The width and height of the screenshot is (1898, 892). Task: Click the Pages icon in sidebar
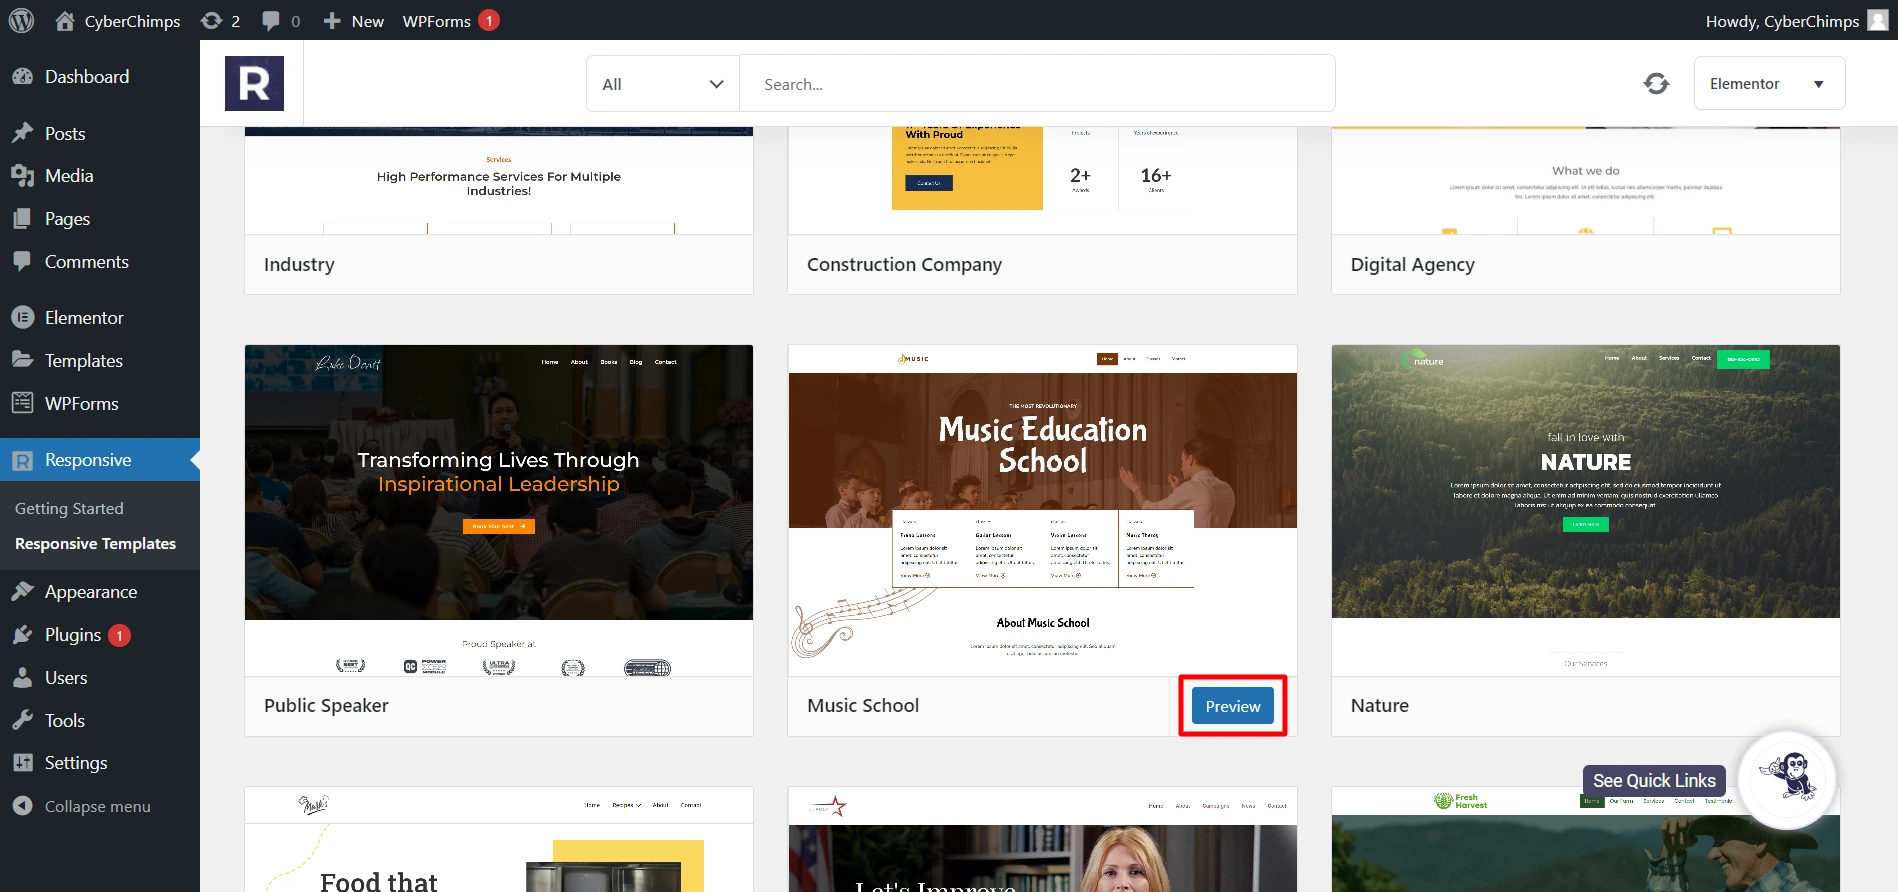tap(22, 219)
